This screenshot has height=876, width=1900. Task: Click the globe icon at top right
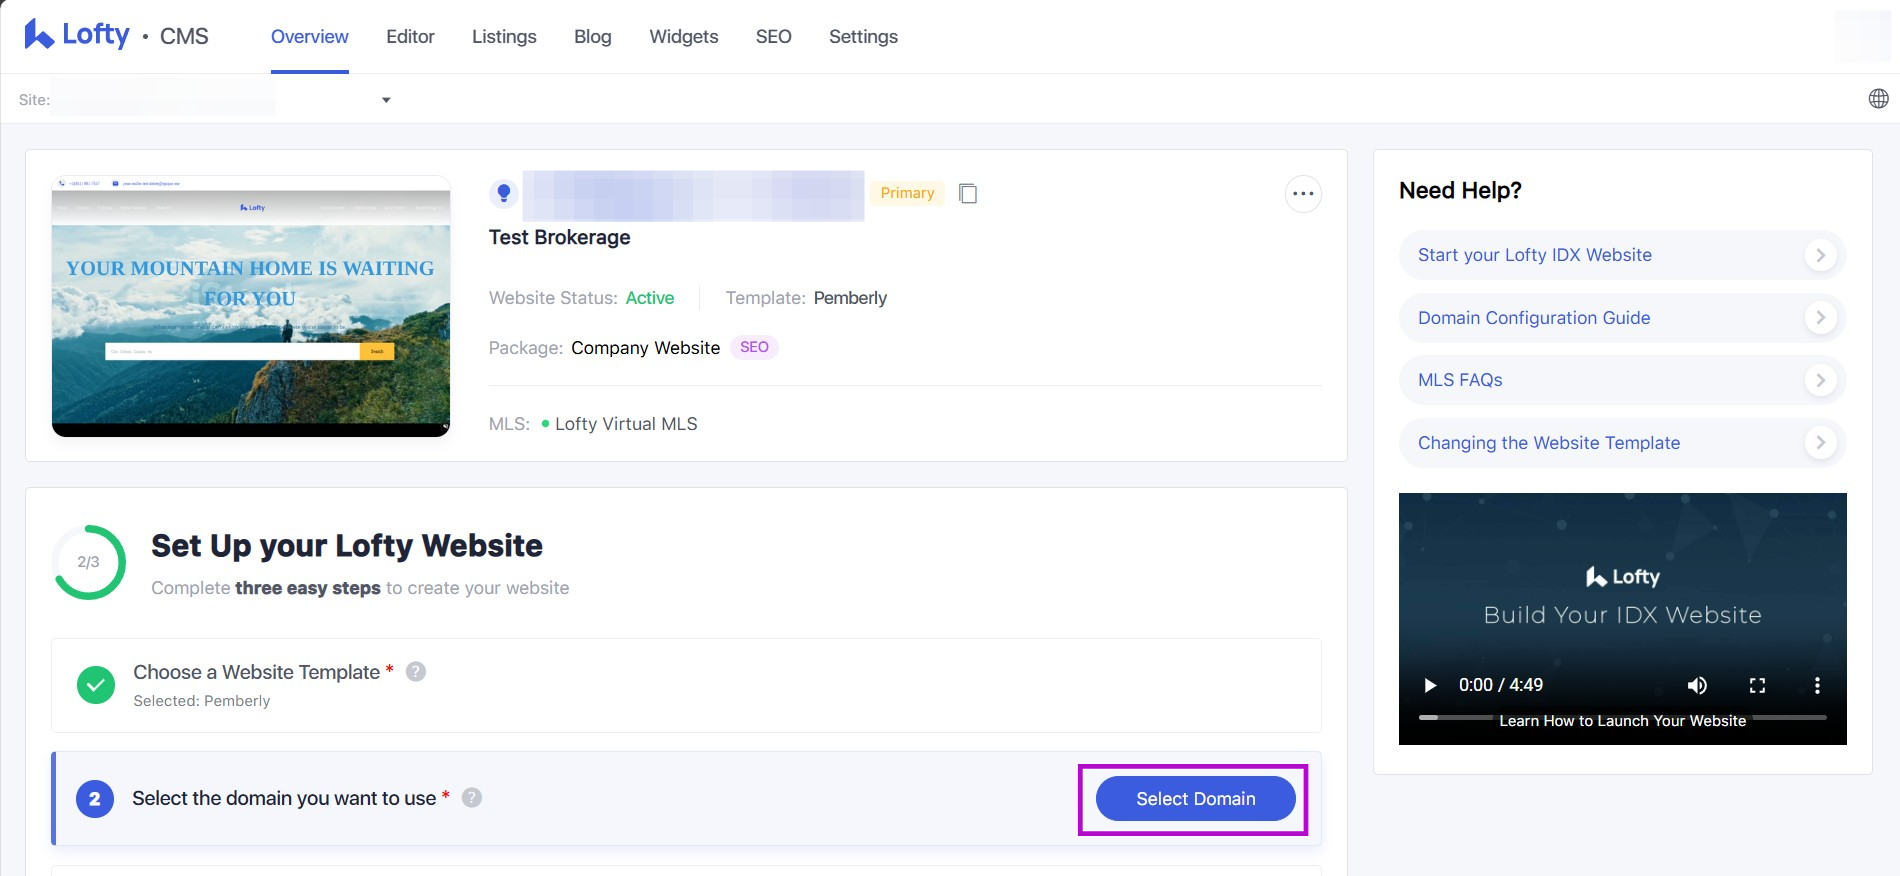click(1878, 98)
